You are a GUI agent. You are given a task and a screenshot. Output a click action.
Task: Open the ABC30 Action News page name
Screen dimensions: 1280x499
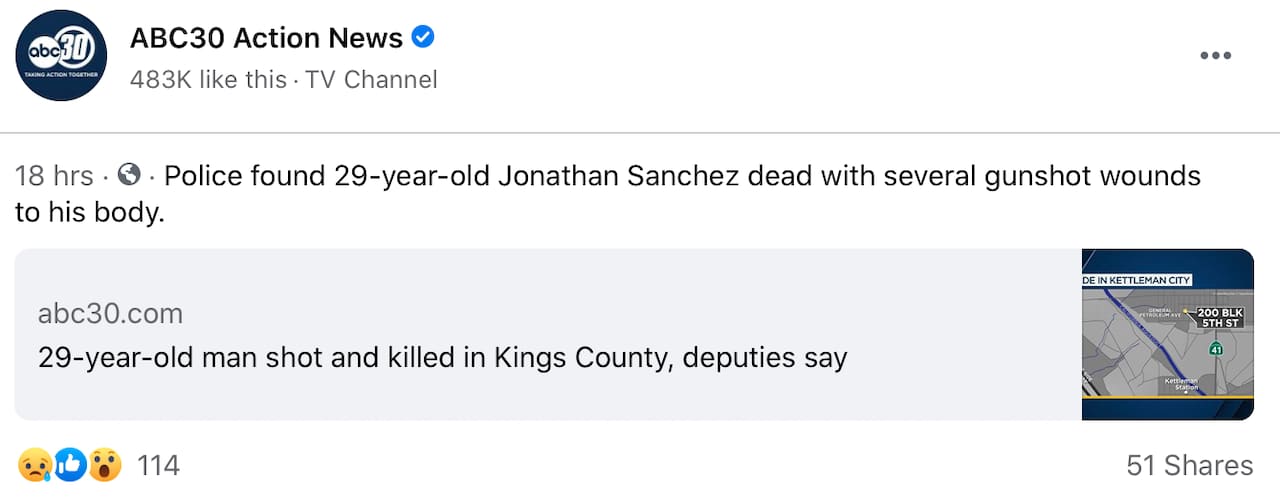266,38
